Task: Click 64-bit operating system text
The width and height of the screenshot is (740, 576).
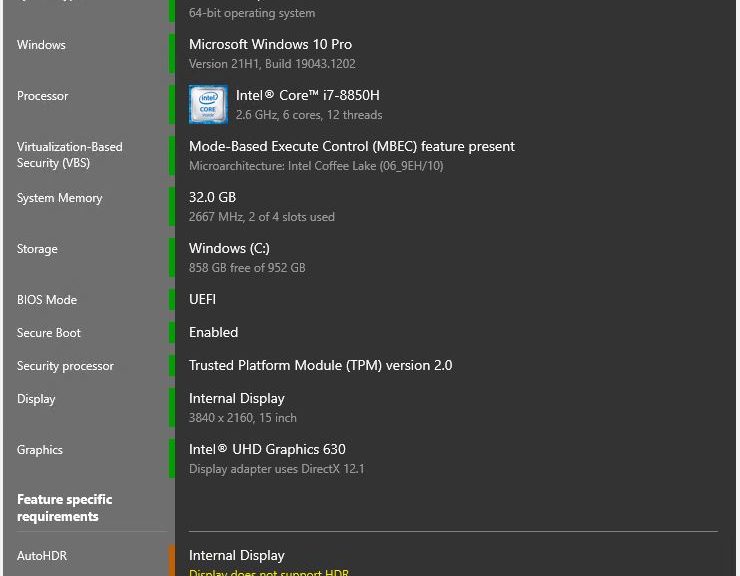Action: [x=252, y=13]
